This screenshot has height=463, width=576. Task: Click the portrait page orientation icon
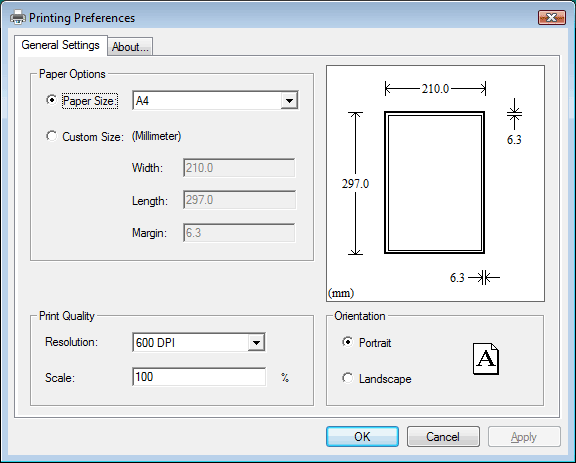pos(486,359)
